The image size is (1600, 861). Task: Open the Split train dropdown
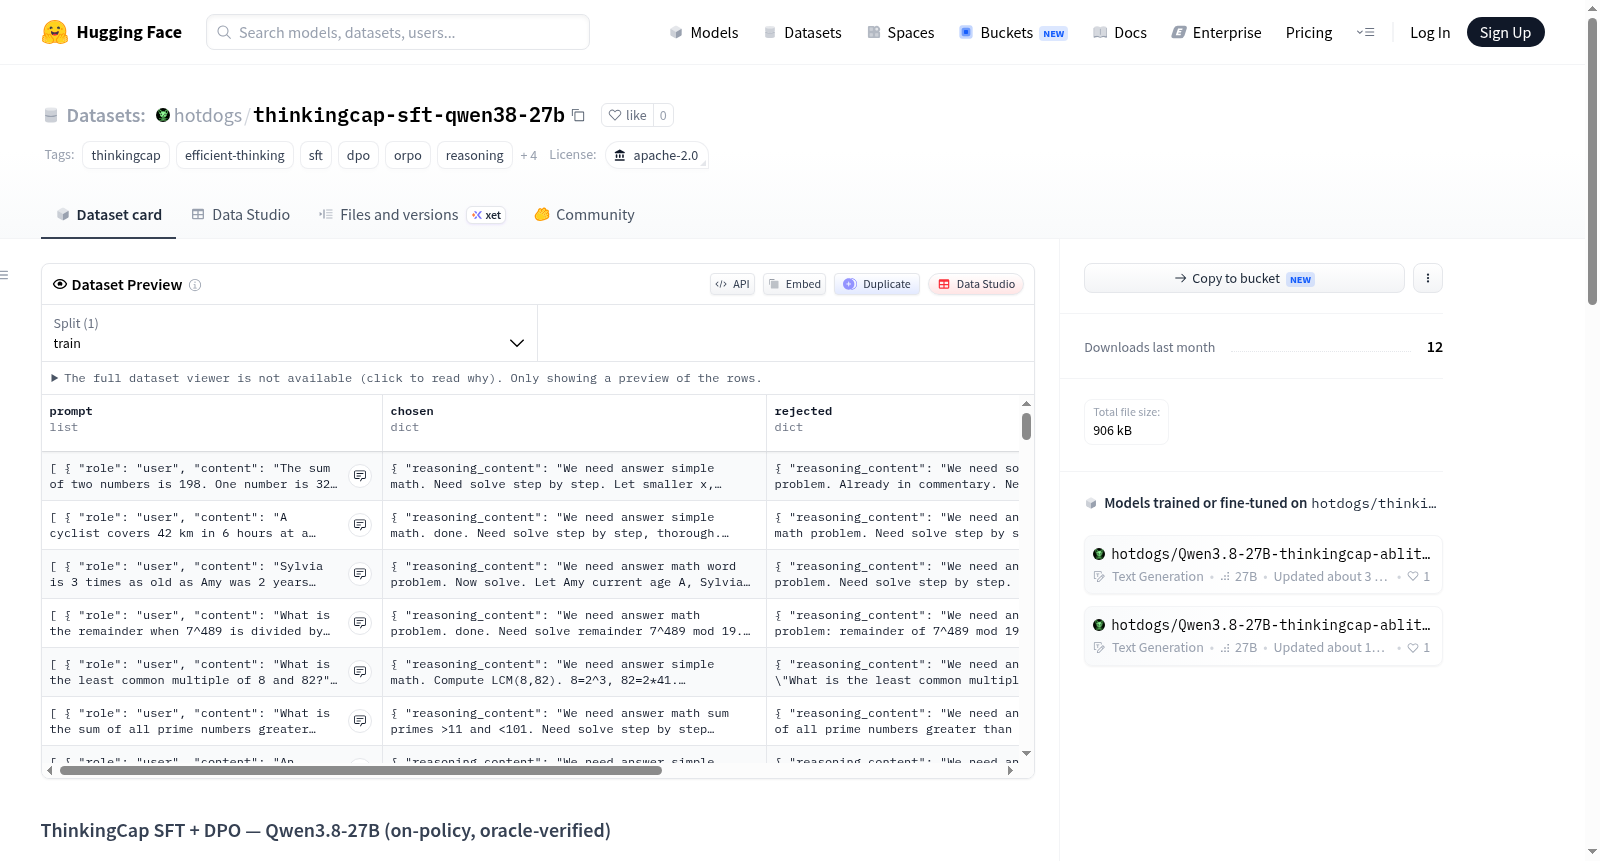tap(290, 333)
